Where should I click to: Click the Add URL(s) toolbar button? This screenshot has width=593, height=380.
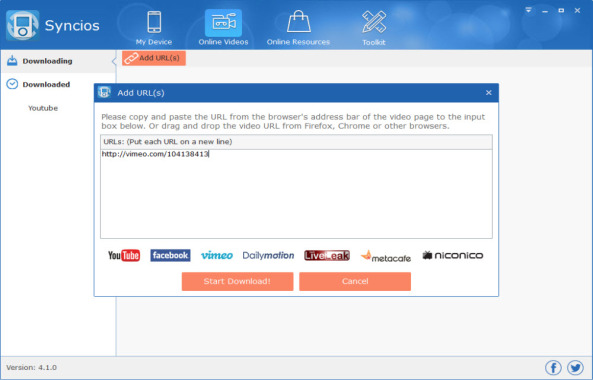154,58
